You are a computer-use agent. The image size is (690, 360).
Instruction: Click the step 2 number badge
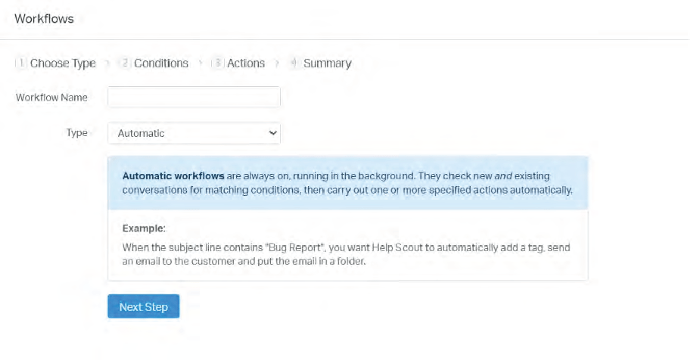pyautogui.click(x=125, y=63)
